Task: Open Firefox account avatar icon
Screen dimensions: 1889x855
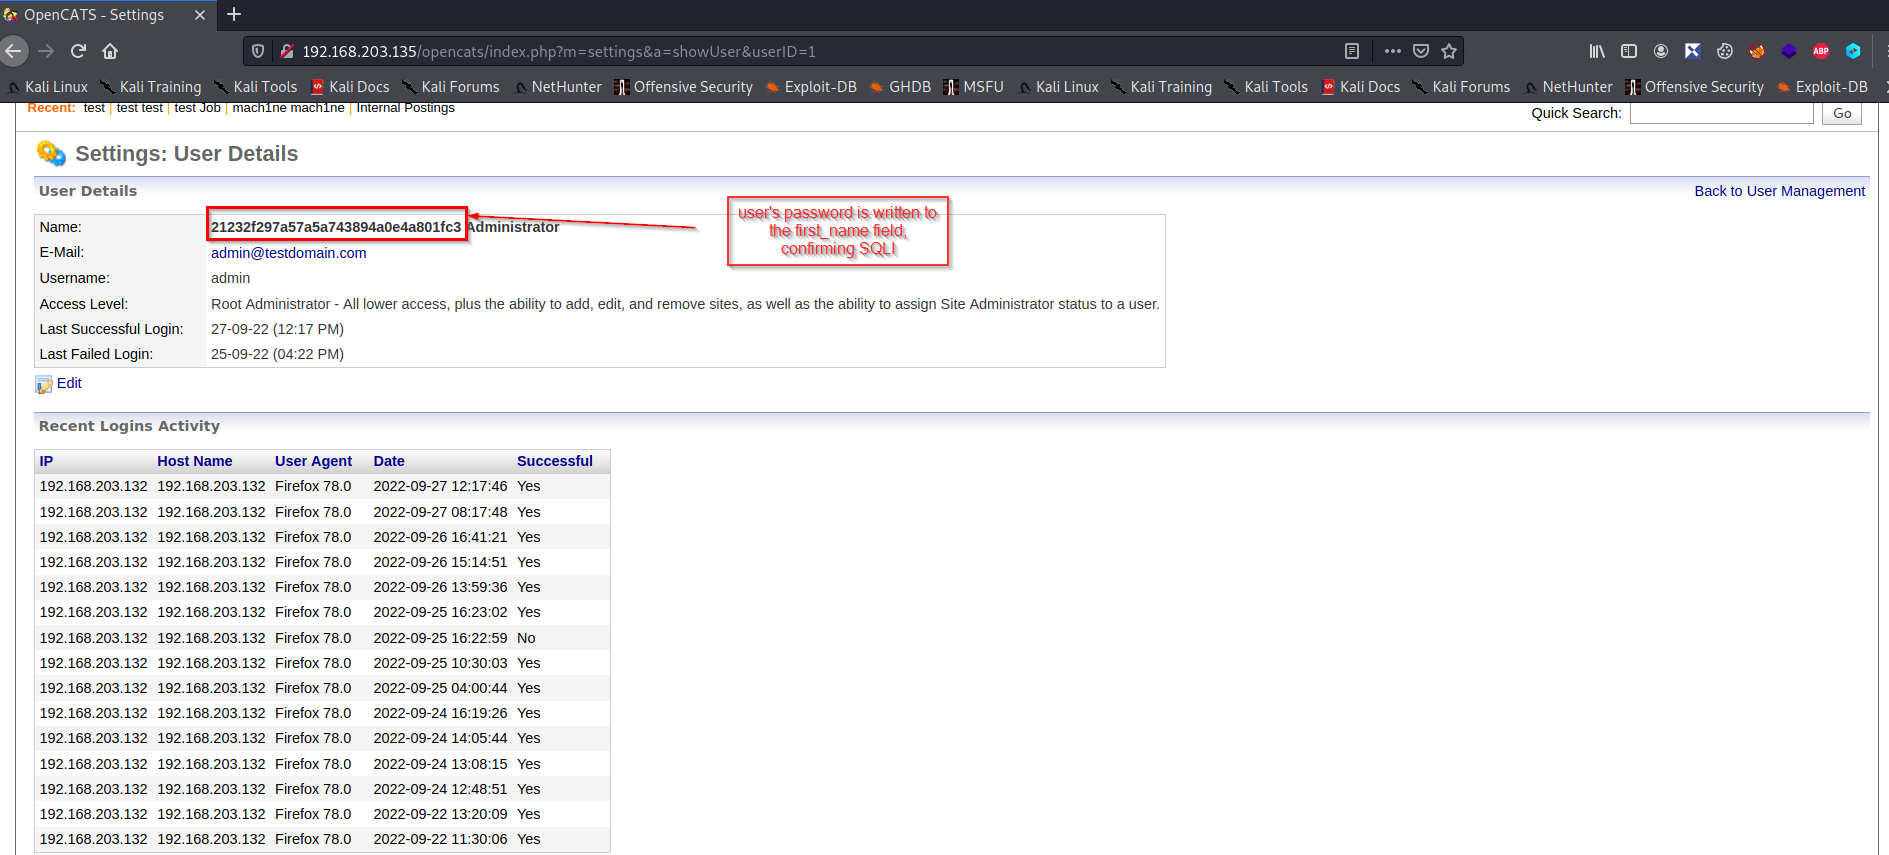Action: pos(1661,51)
